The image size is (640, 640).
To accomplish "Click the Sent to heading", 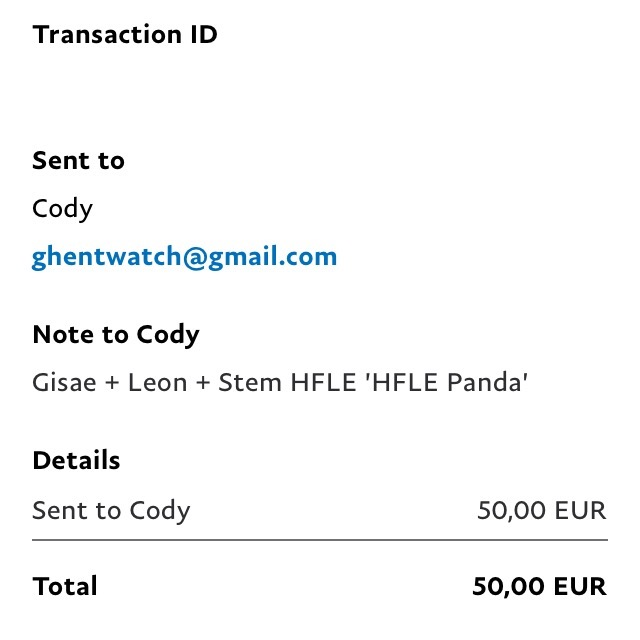I will click(78, 160).
